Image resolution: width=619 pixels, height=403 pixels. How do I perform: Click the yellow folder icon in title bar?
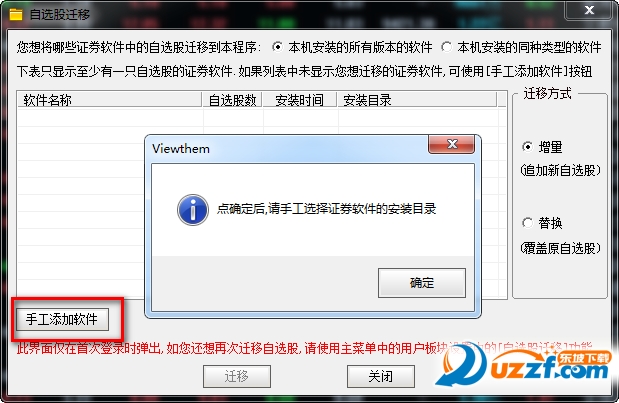16,15
